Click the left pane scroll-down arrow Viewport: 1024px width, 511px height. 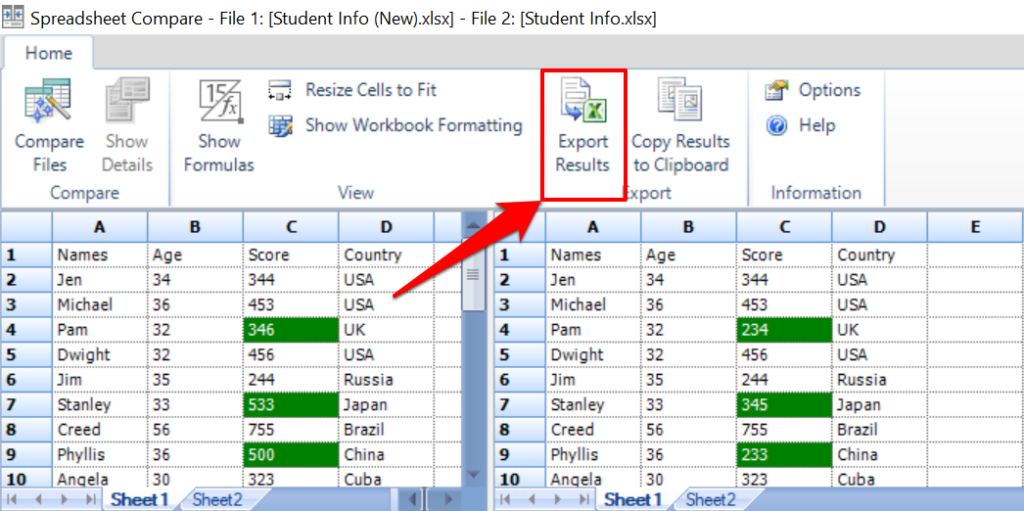473,474
